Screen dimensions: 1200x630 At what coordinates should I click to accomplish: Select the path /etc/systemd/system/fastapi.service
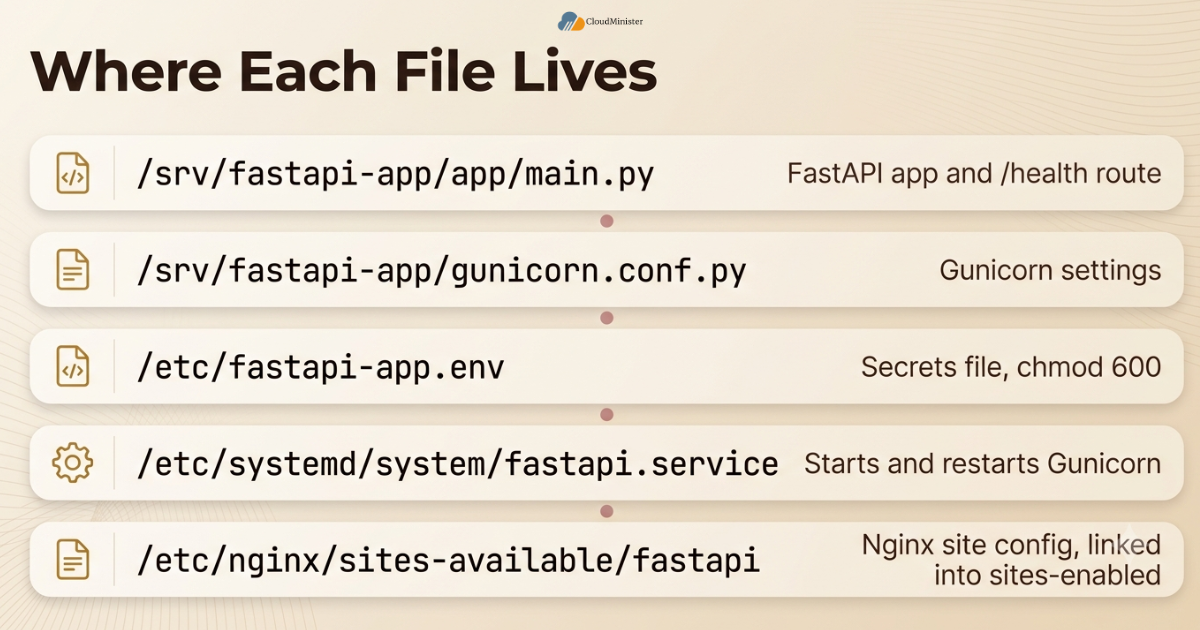tap(457, 464)
